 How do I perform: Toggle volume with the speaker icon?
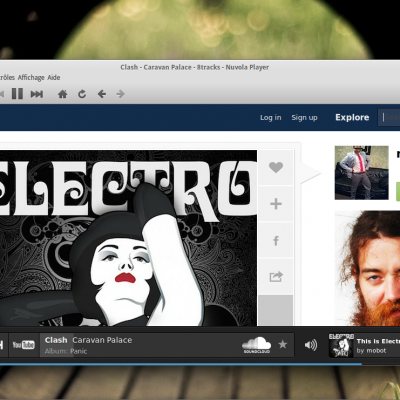[x=311, y=345]
